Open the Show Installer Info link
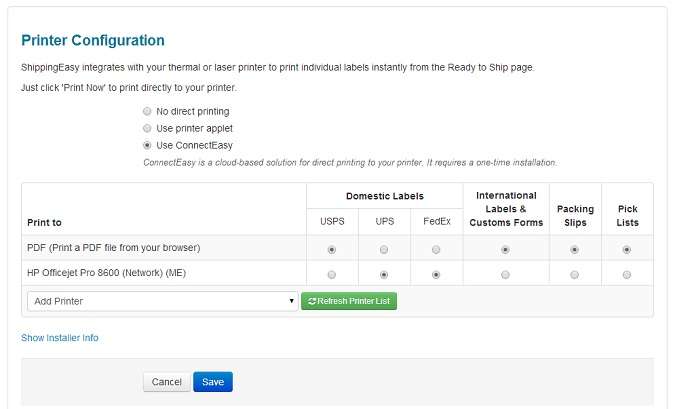This screenshot has height=409, width=675. pyautogui.click(x=60, y=338)
